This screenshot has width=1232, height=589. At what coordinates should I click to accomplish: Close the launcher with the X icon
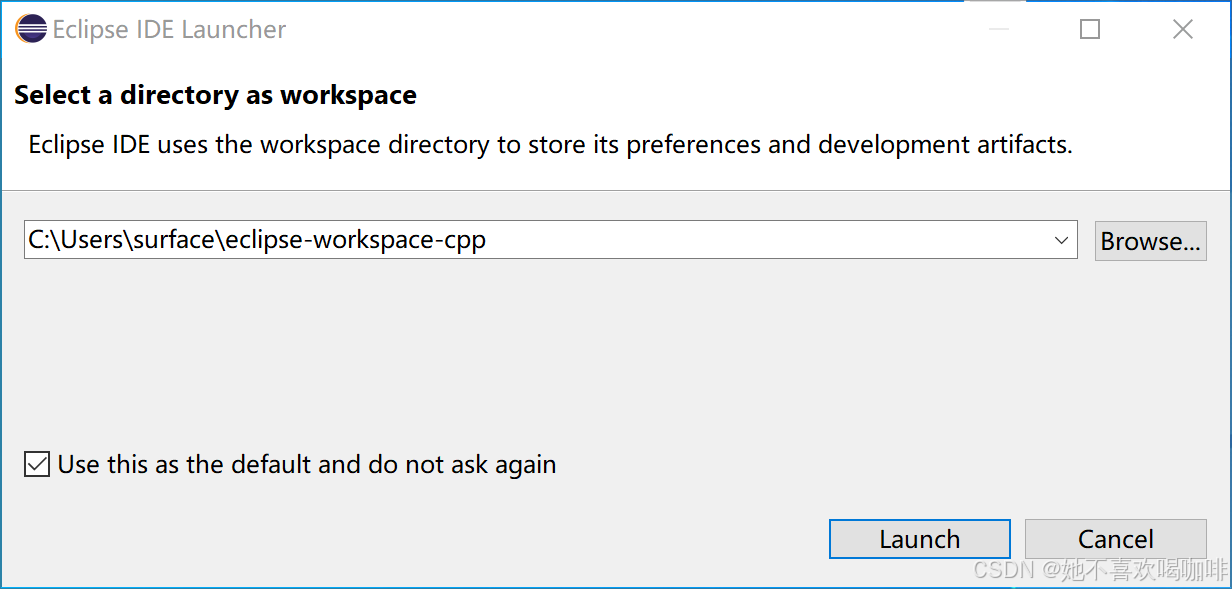tap(1182, 30)
